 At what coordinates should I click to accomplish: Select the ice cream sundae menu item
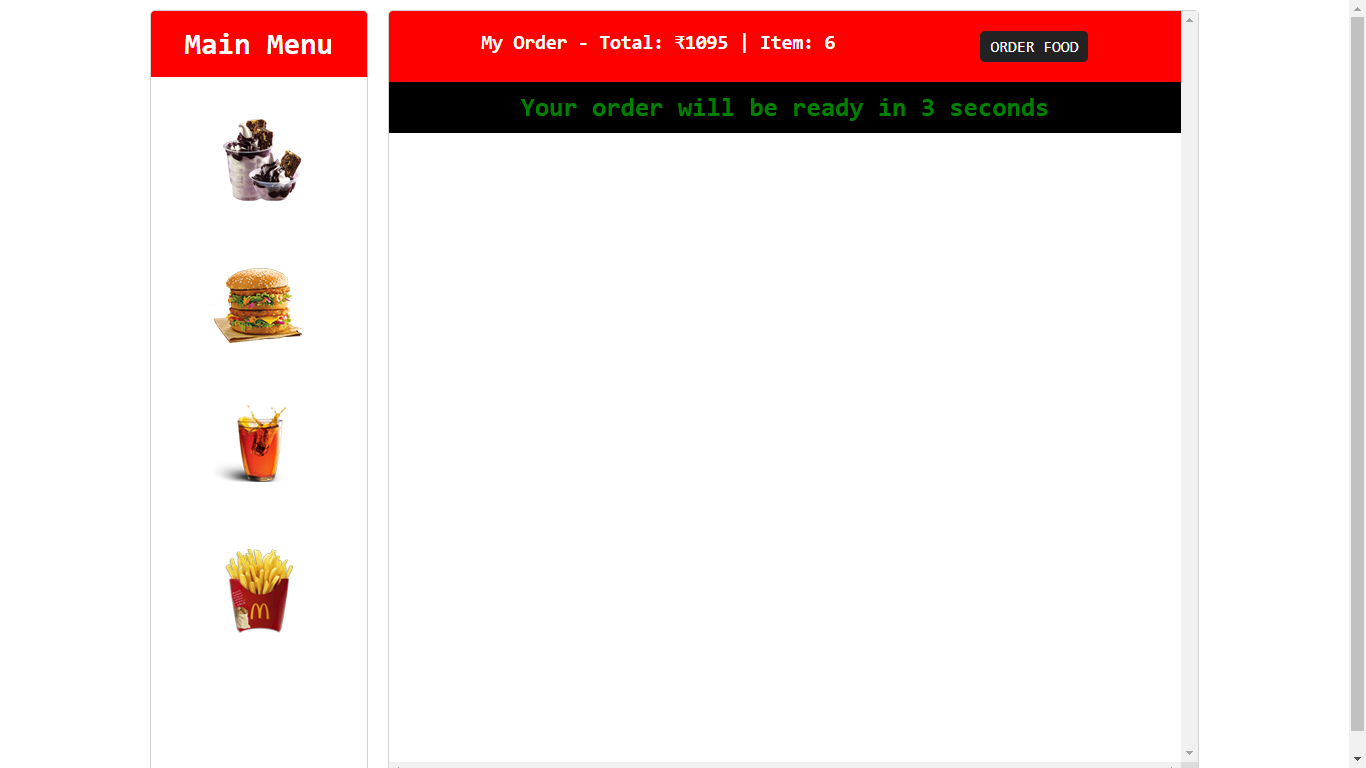click(260, 160)
